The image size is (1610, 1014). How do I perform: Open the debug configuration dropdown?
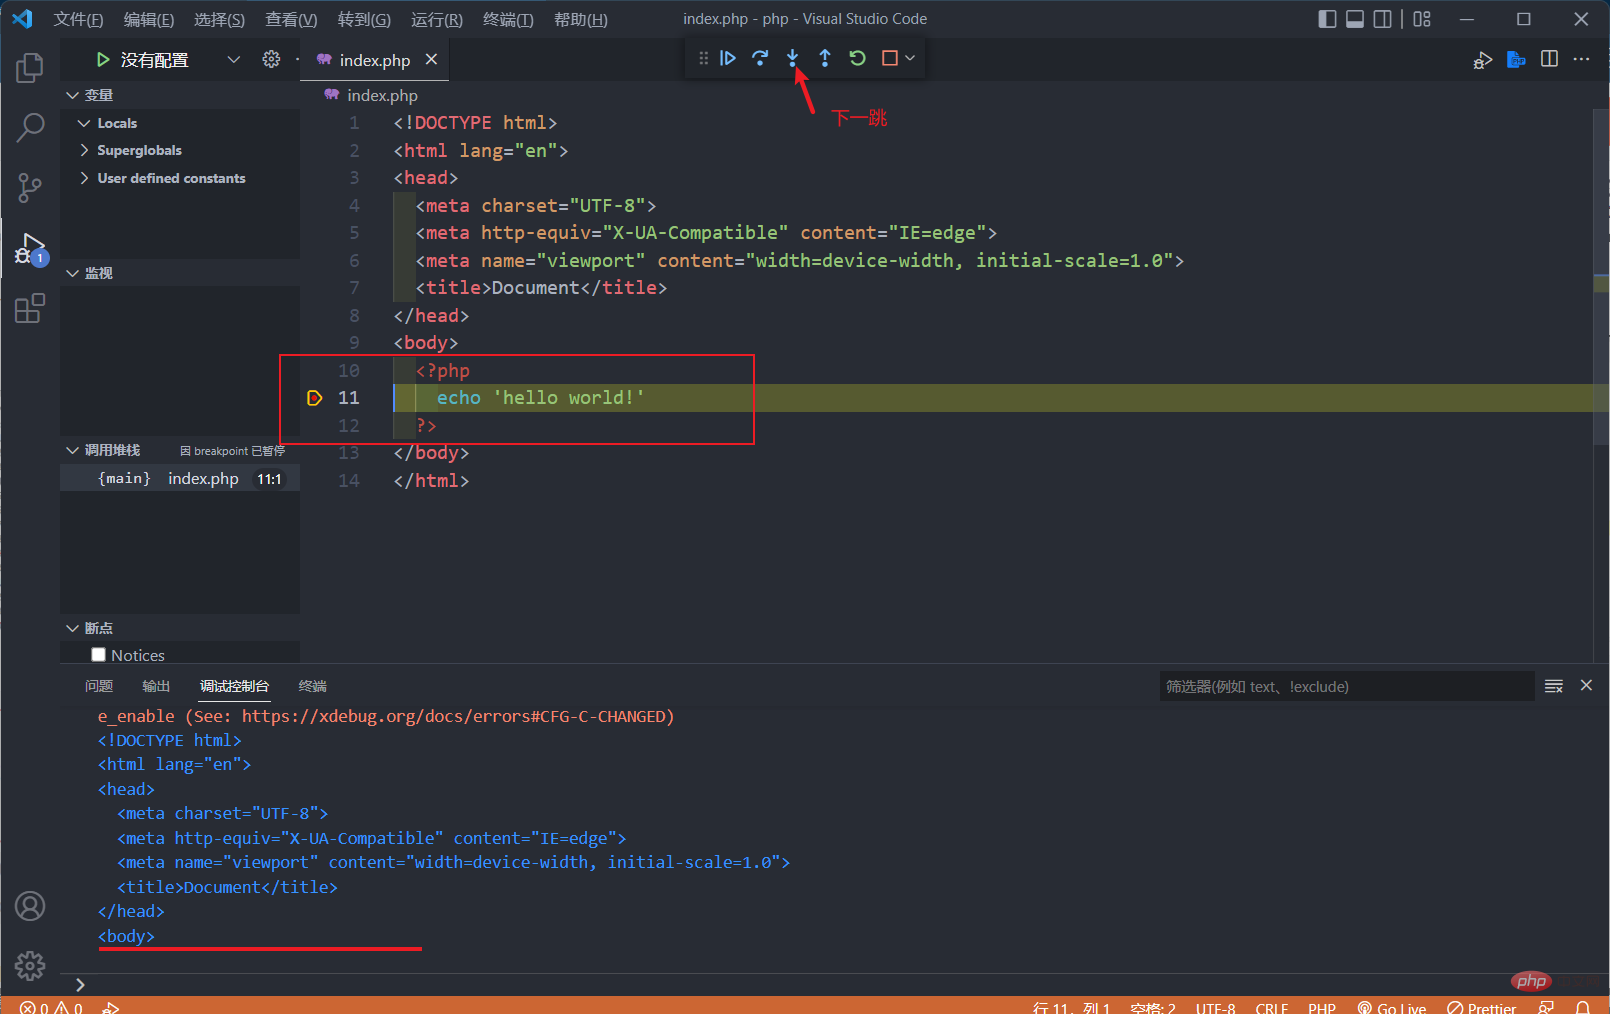233,60
